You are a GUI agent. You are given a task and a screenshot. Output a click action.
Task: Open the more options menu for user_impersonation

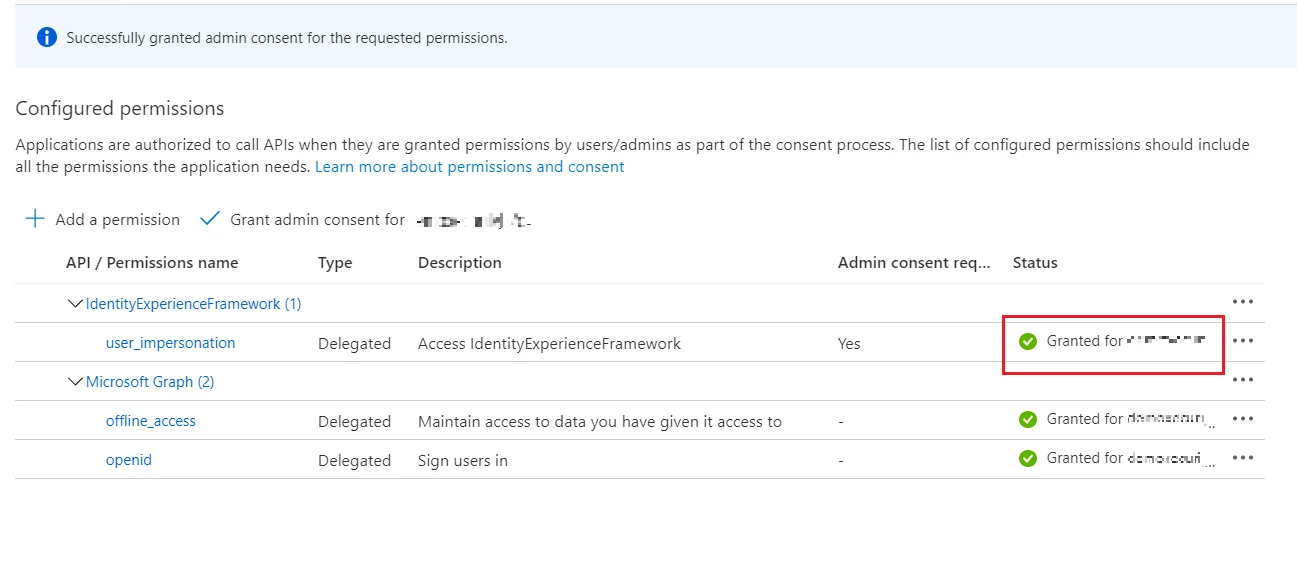click(x=1242, y=340)
